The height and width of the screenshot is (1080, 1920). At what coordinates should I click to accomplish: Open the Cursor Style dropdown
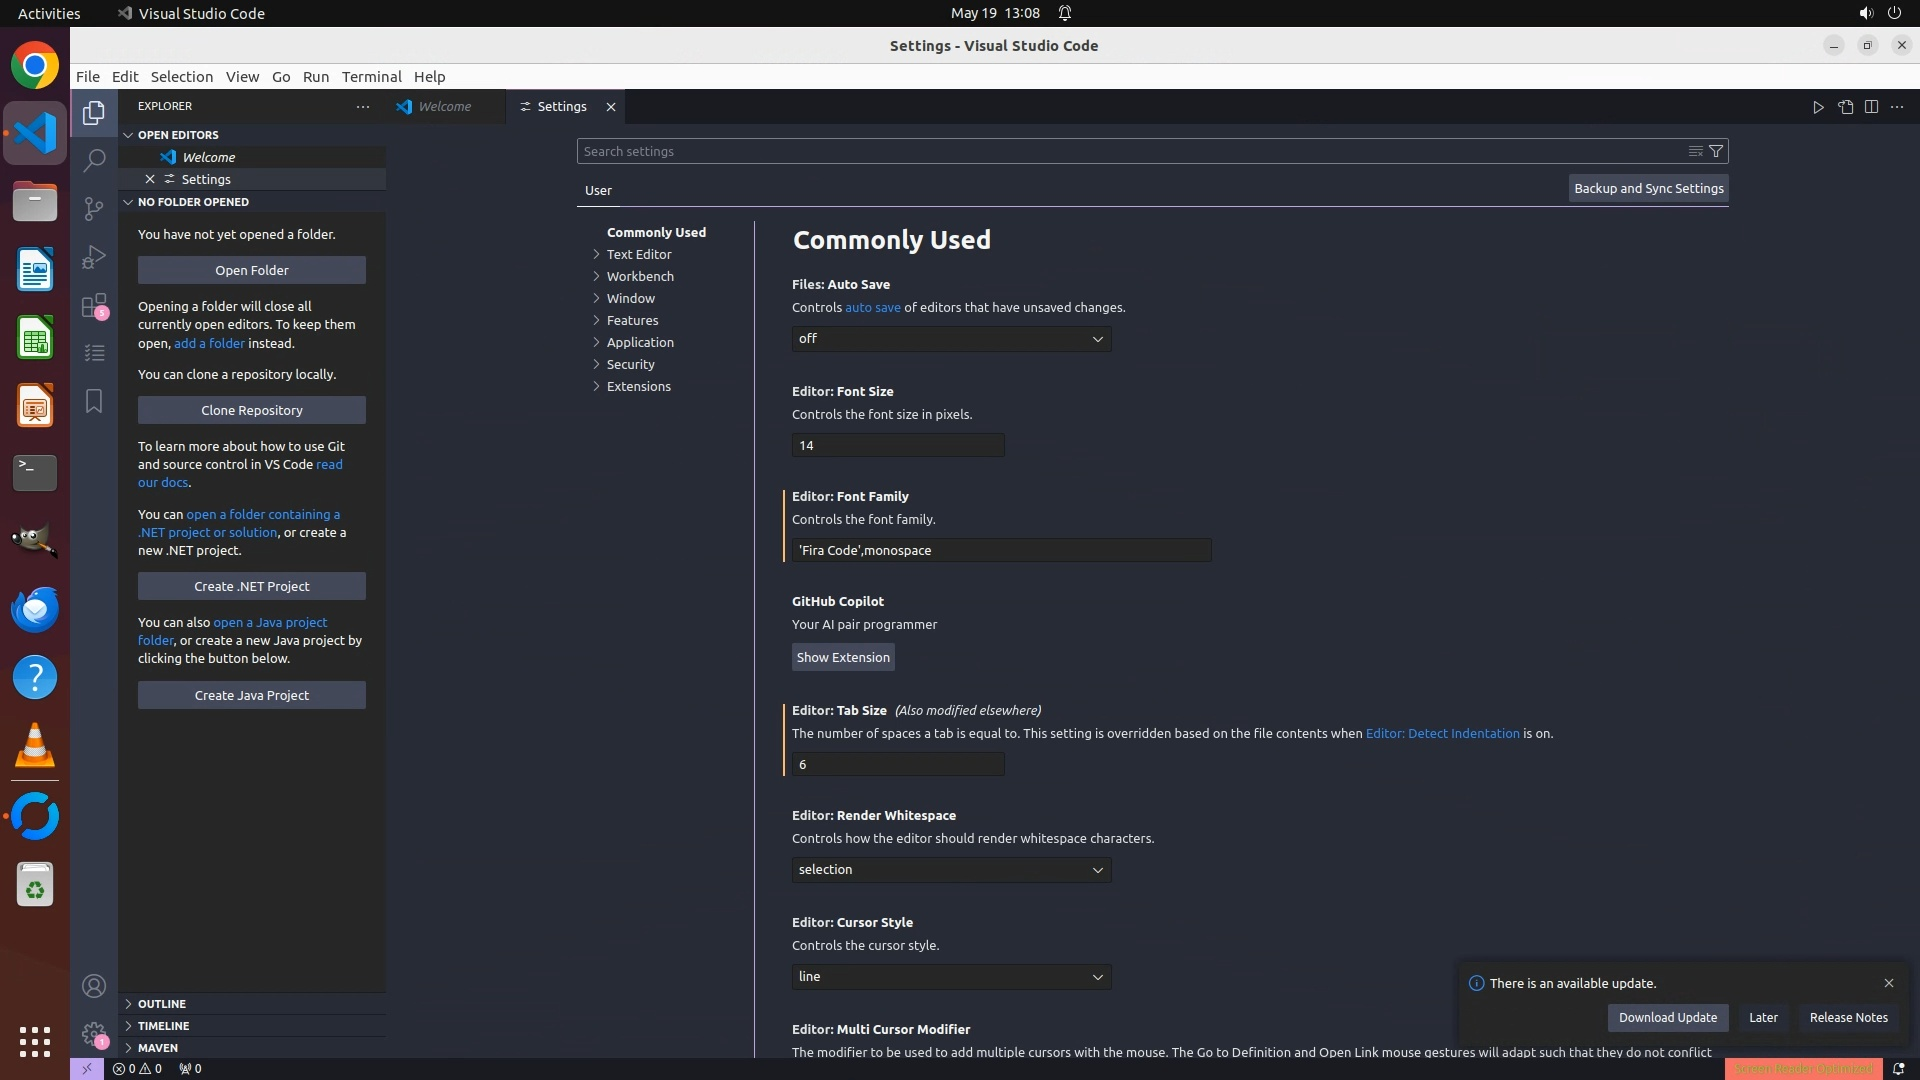coord(951,977)
